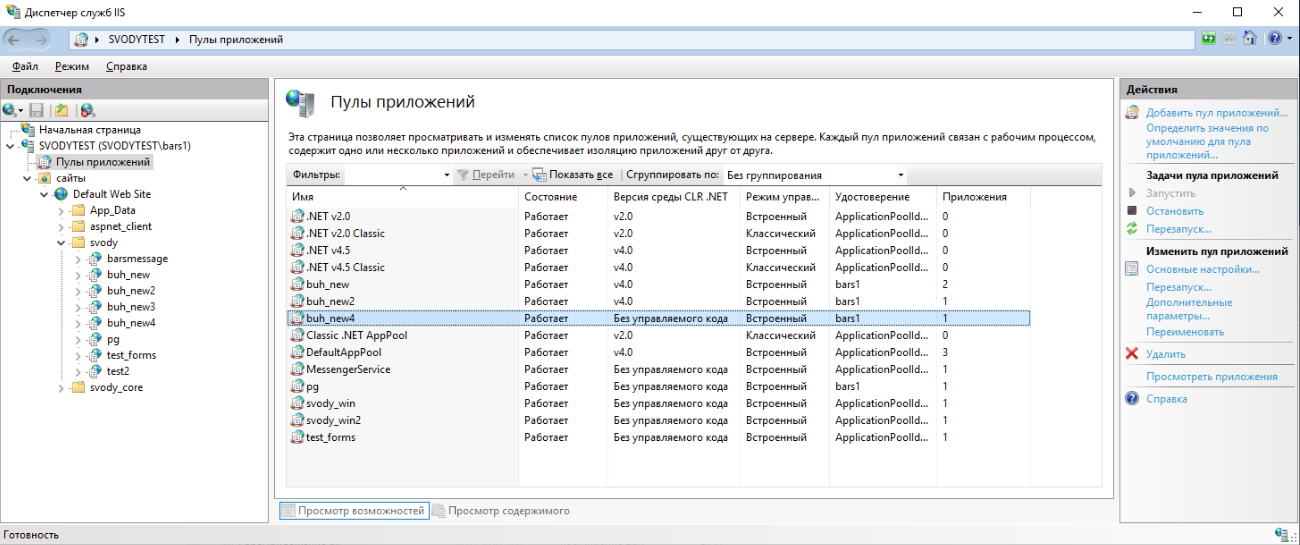Switch to Content View tab
This screenshot has width=1300, height=545.
[501, 511]
